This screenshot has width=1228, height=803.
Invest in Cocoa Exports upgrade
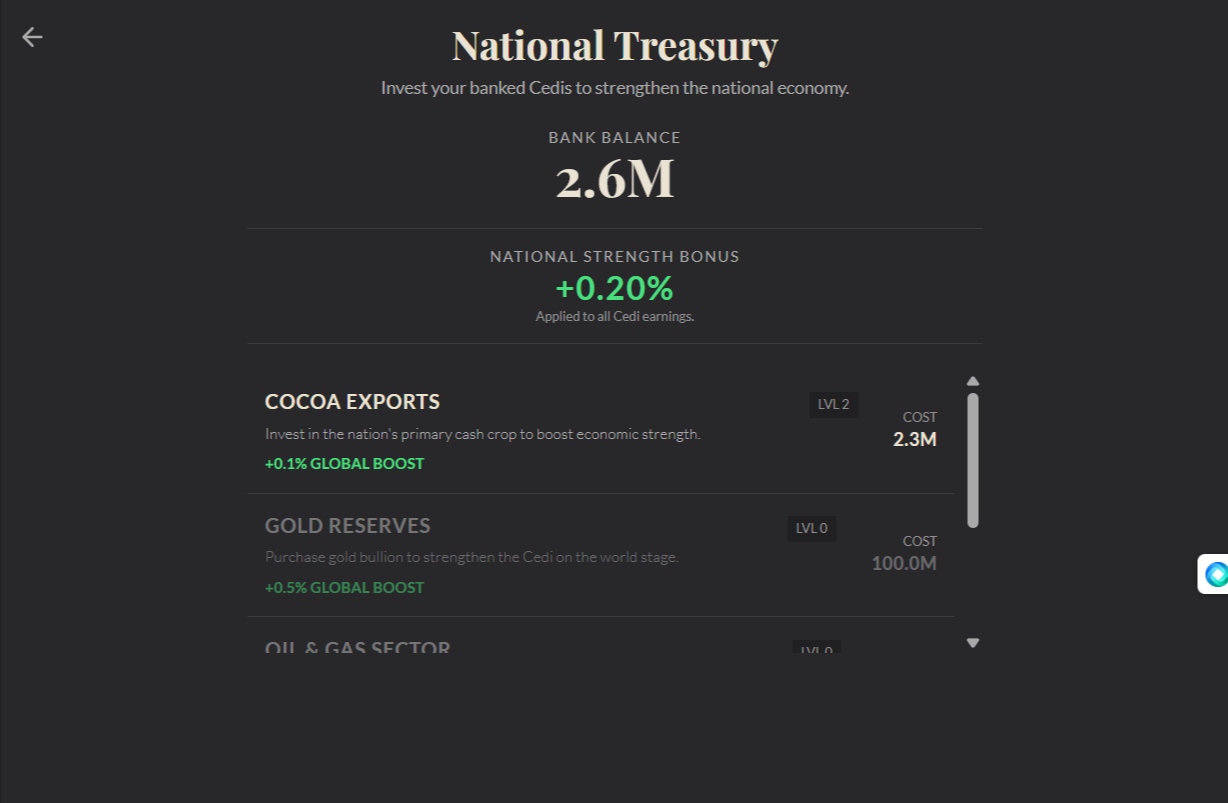click(600, 432)
